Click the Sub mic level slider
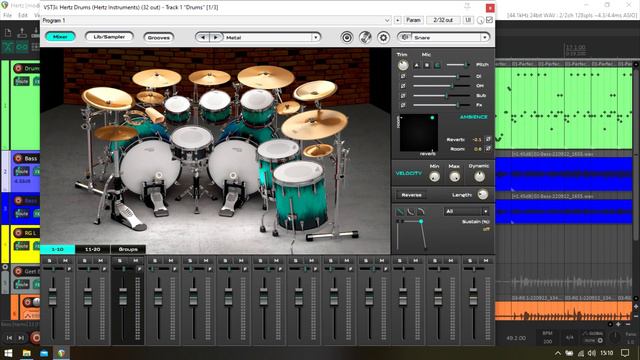The image size is (640, 360). [x=441, y=96]
